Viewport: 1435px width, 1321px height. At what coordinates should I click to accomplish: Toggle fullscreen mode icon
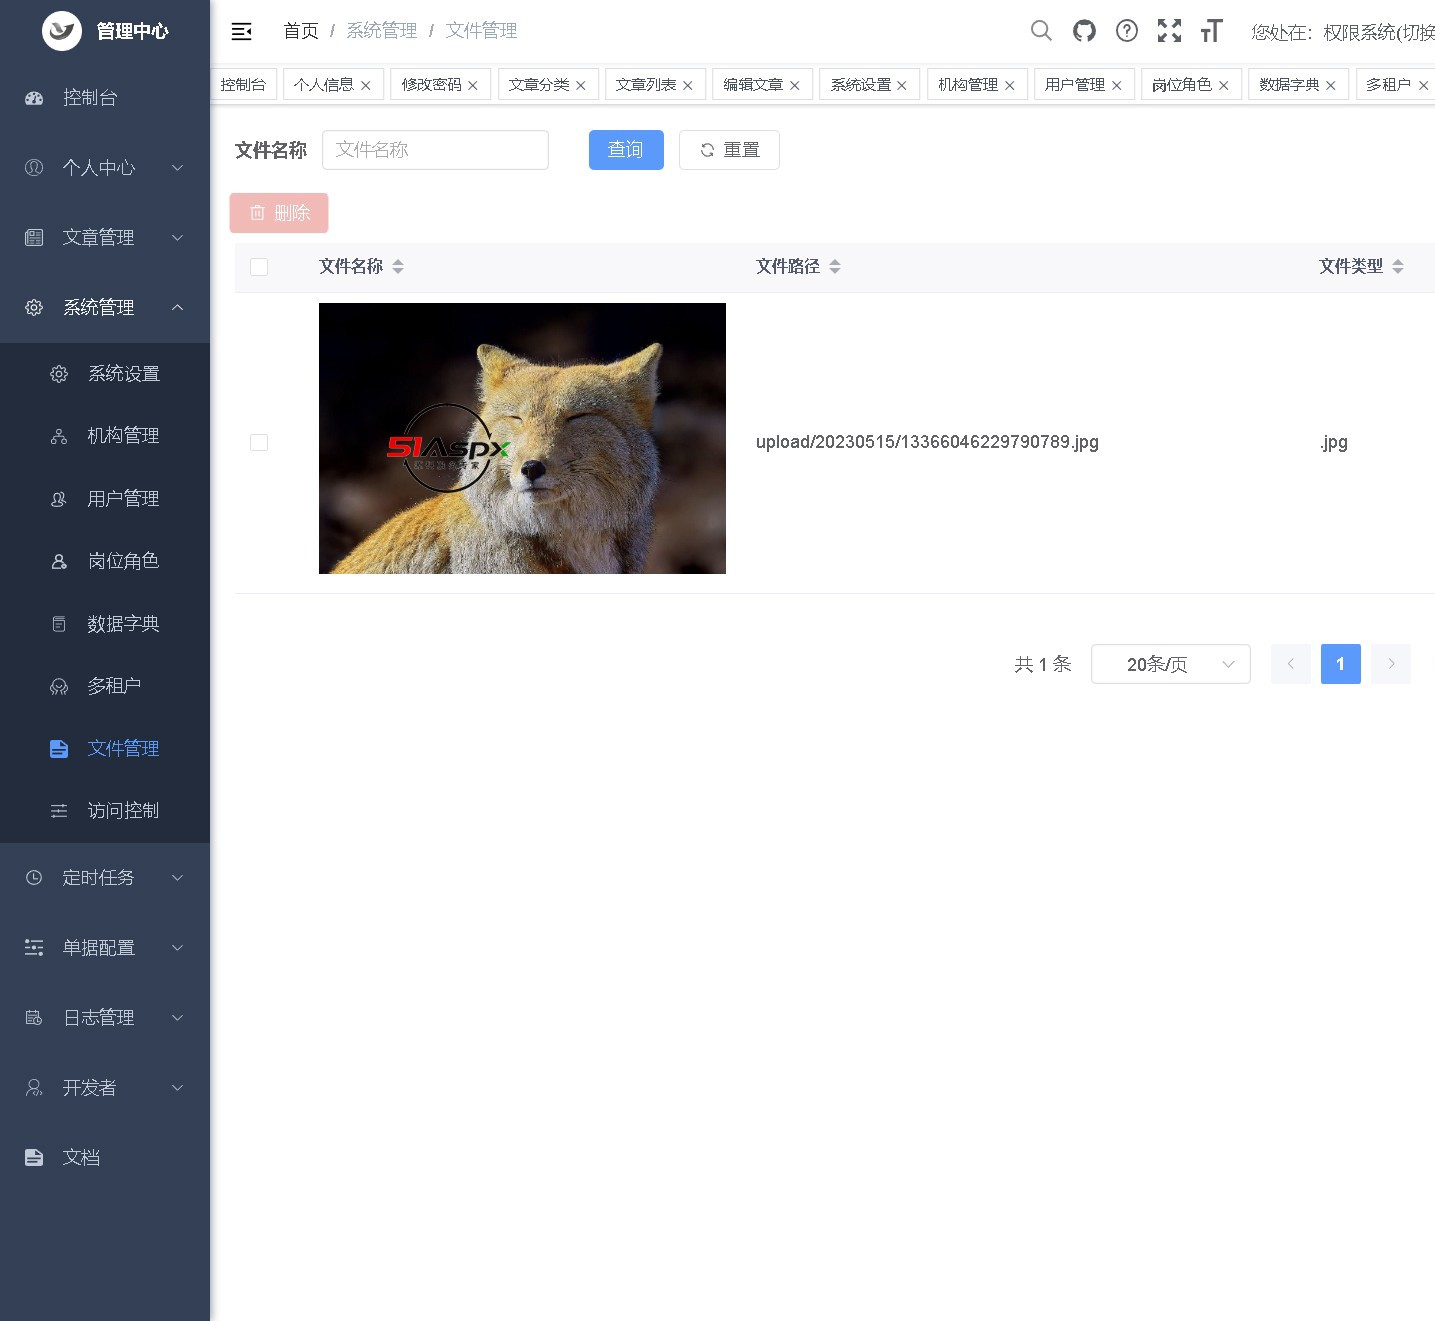coord(1169,31)
